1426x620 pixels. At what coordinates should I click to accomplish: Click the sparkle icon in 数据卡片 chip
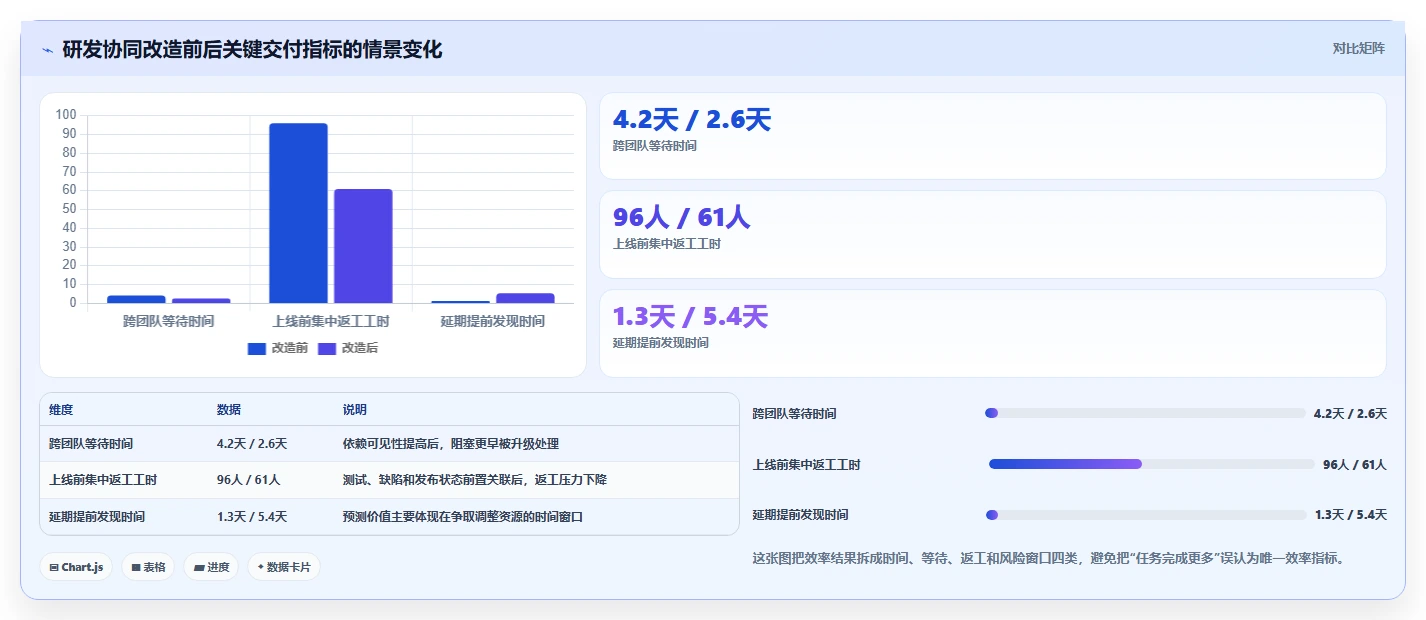[261, 567]
